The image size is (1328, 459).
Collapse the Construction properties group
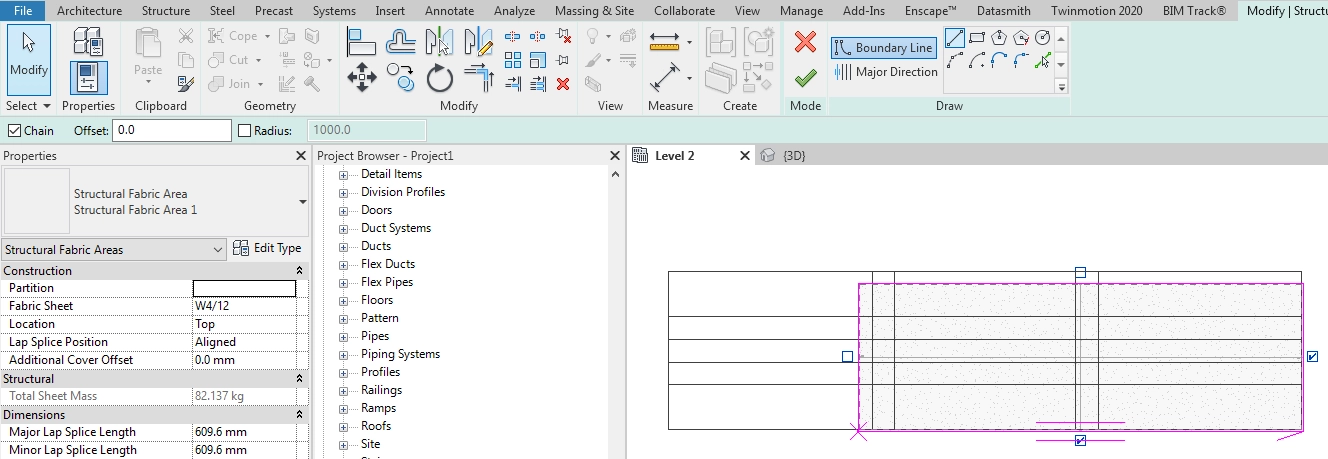click(299, 271)
